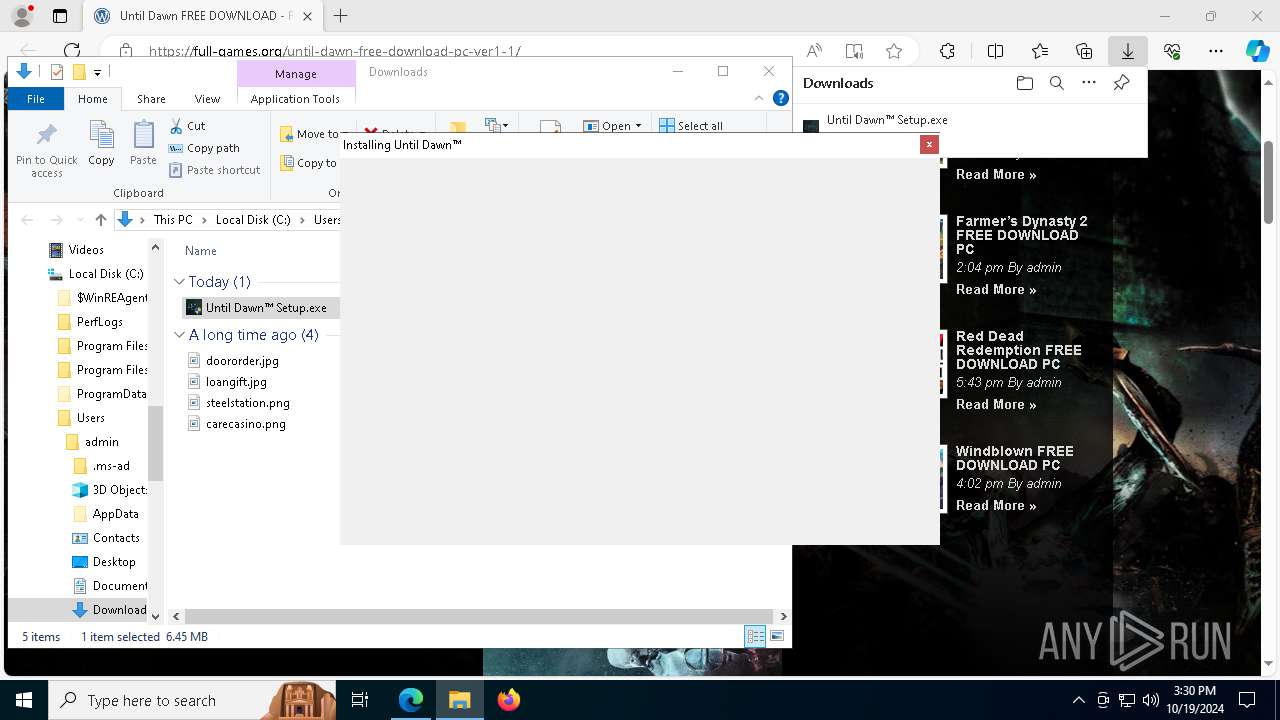Select carecasino.png file
This screenshot has width=1280, height=720.
click(x=245, y=424)
